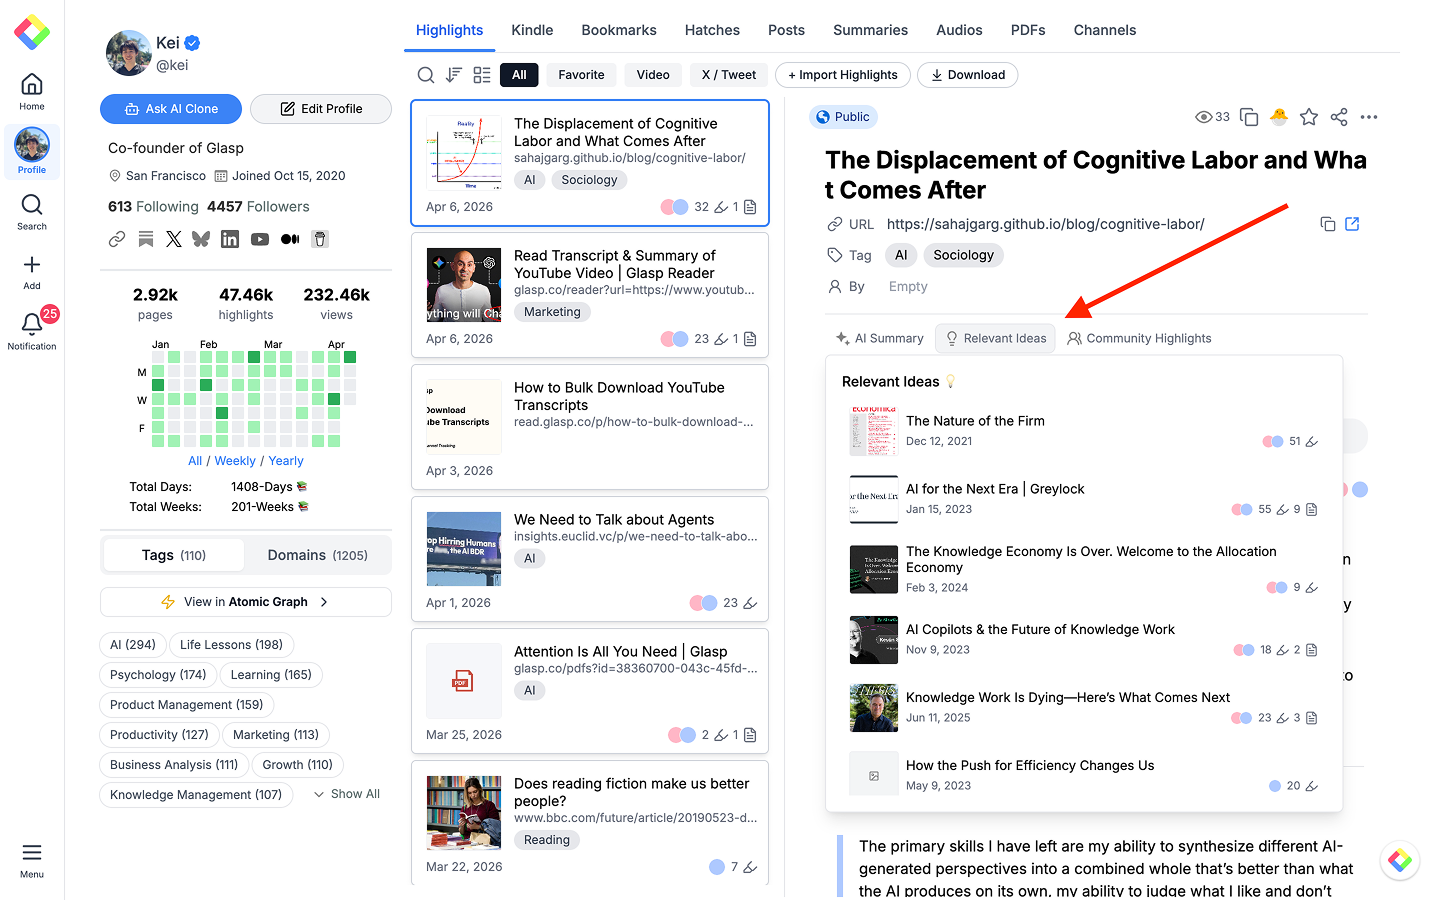Click Kei's profile avatar photo
Screen dimensions: 1440x900
129,53
